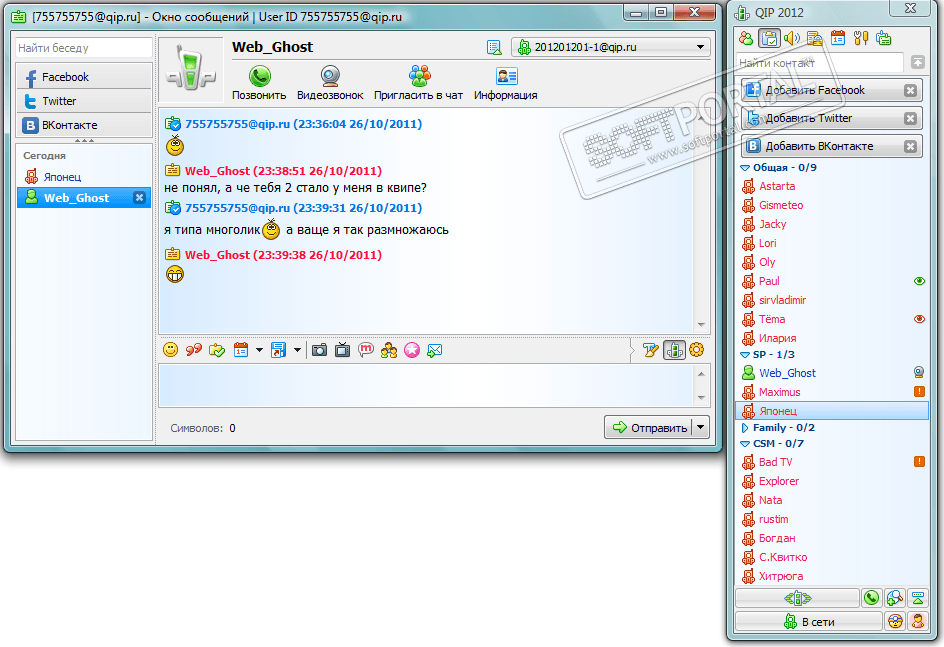Click the calendar icon in message toolbar
This screenshot has width=944, height=647.
click(x=241, y=350)
